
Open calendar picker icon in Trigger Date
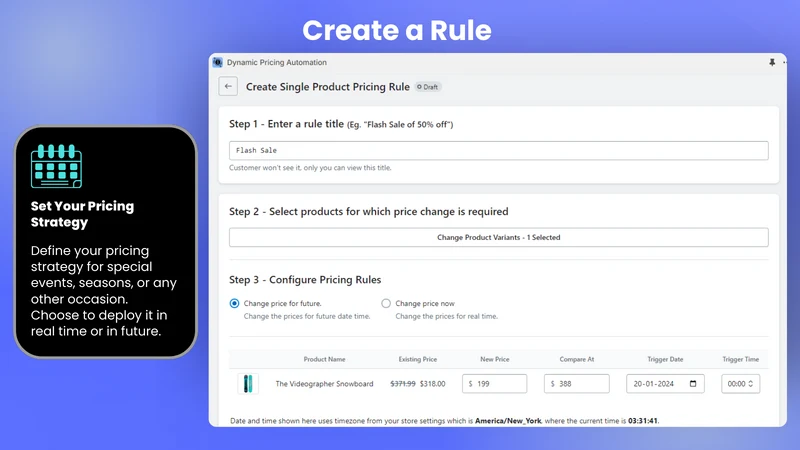pos(693,384)
